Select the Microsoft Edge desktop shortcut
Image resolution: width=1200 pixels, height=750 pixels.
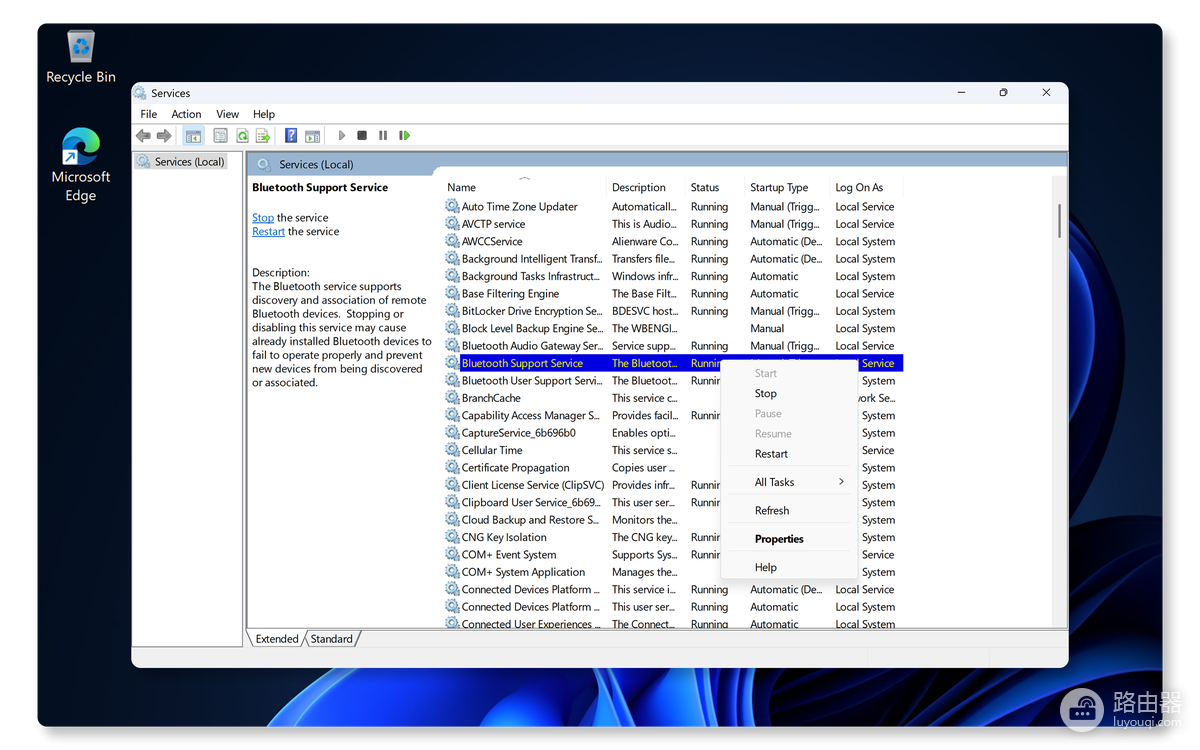pos(81,165)
